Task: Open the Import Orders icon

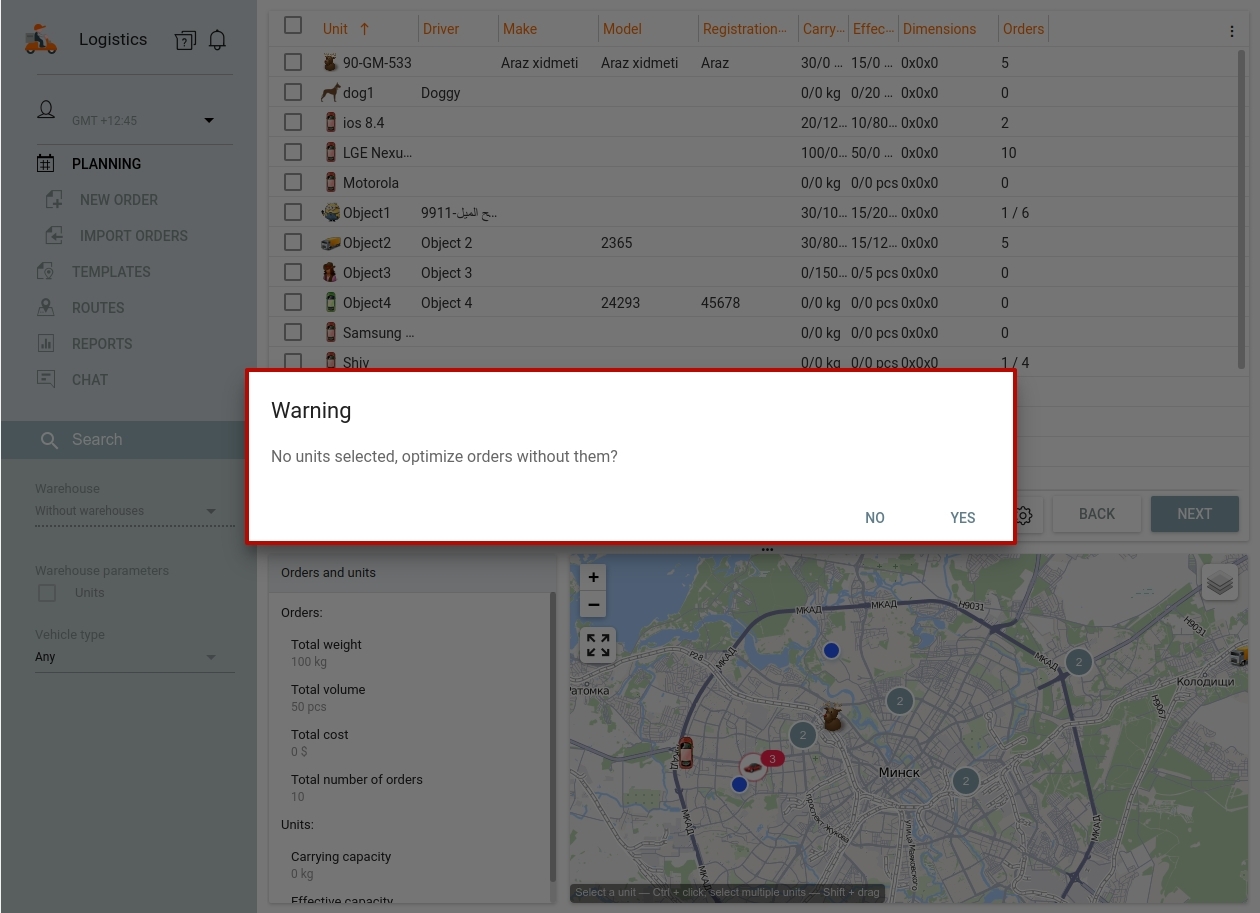Action: pyautogui.click(x=54, y=235)
